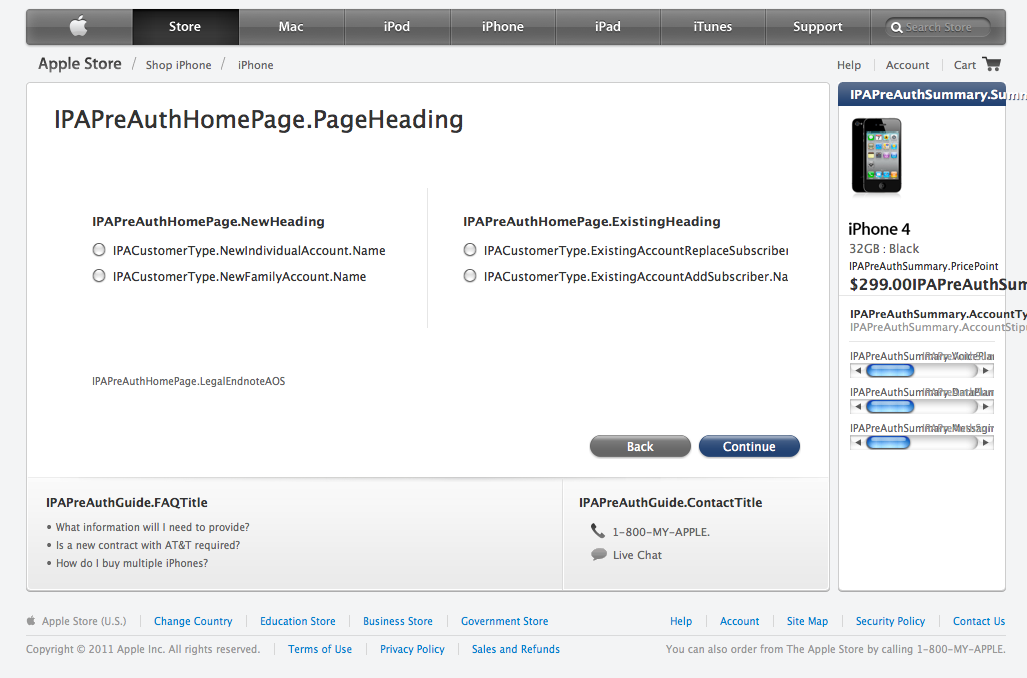Click the Search Store input field
The image size is (1027, 678).
(x=938, y=28)
